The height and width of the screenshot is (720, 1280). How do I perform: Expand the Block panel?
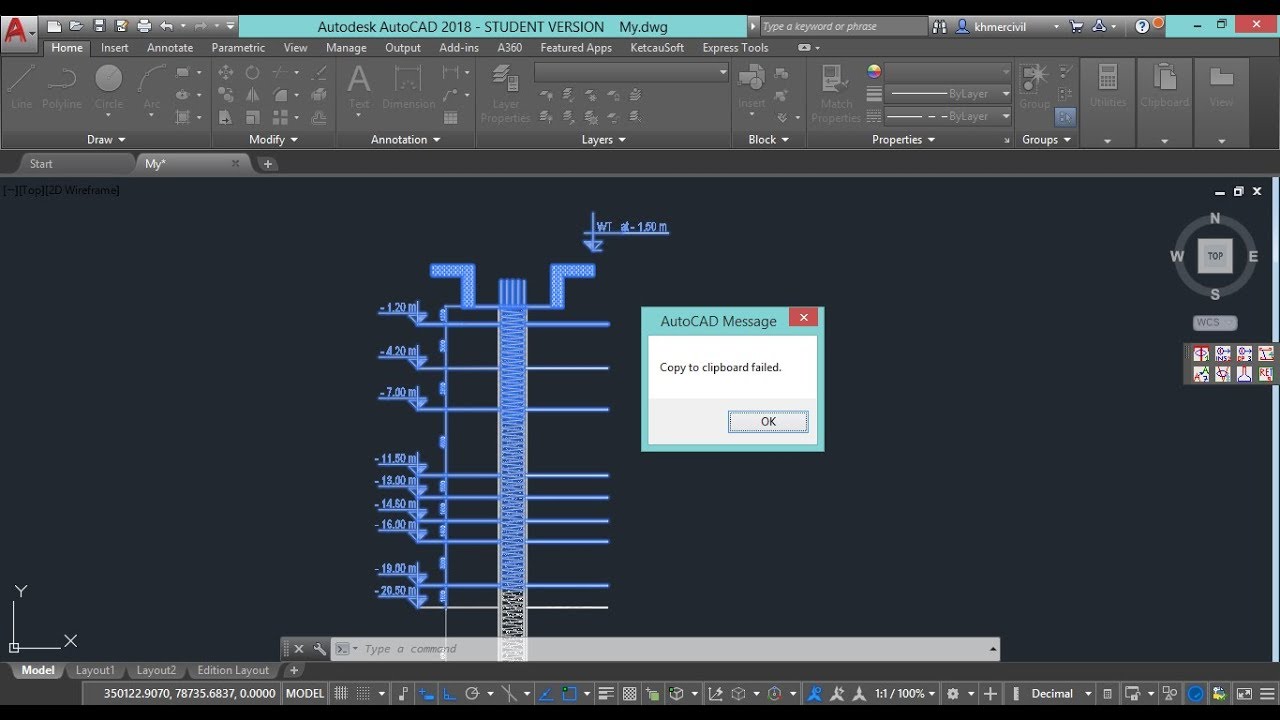coord(768,139)
